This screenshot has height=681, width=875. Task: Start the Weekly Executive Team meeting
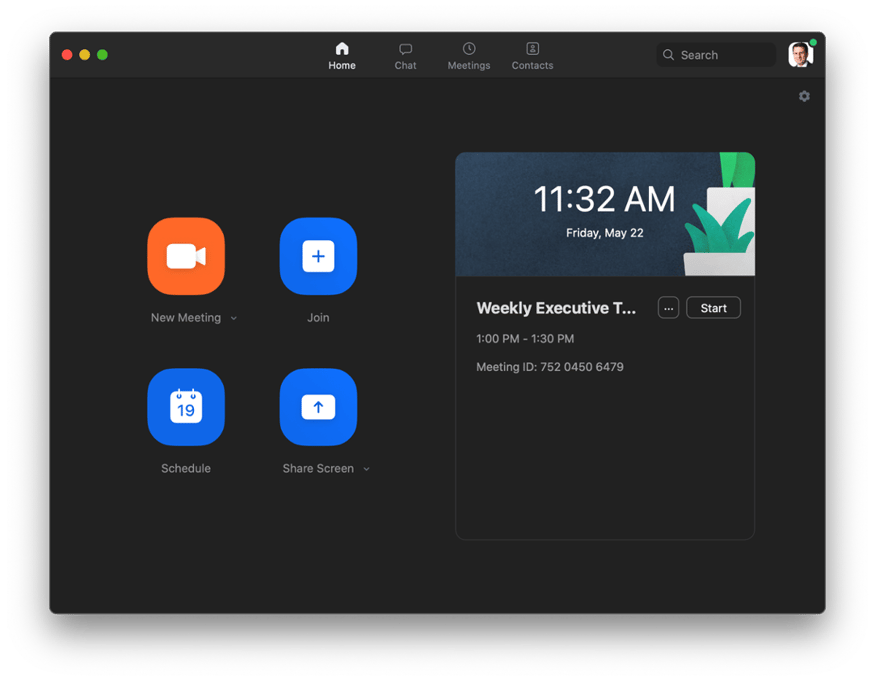click(713, 307)
